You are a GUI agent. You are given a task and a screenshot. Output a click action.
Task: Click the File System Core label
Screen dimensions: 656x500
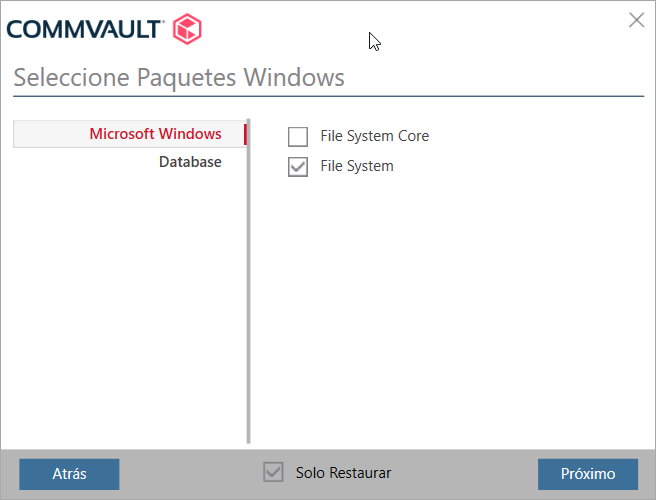pyautogui.click(x=374, y=136)
